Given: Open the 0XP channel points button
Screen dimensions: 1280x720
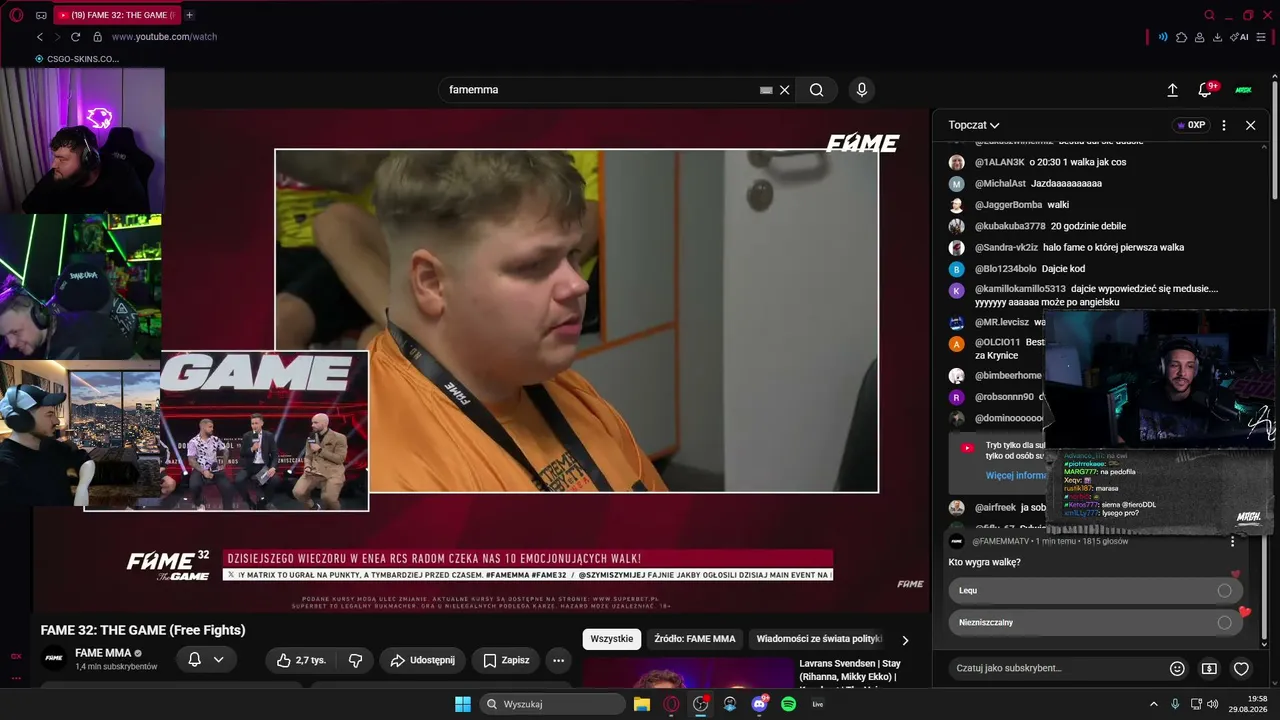Looking at the screenshot, I should coord(1190,125).
